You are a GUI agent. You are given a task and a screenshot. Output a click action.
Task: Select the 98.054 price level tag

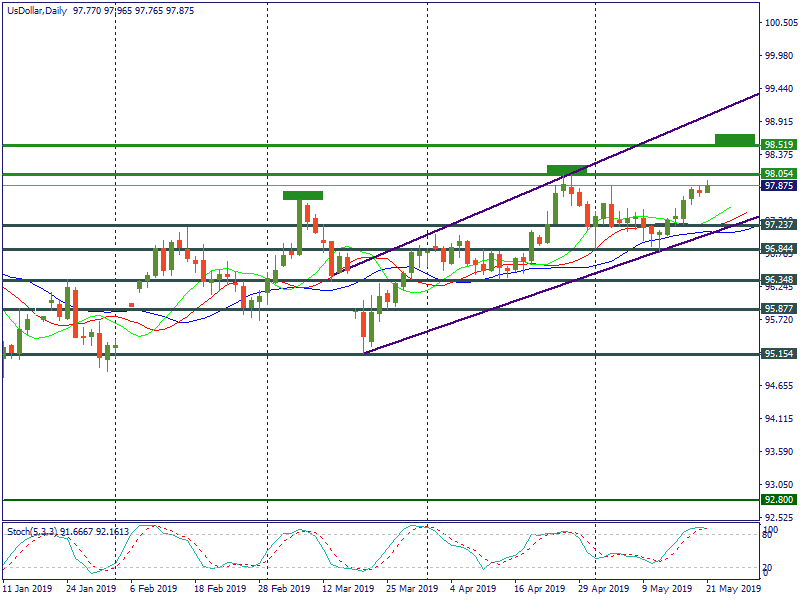pyautogui.click(x=778, y=174)
